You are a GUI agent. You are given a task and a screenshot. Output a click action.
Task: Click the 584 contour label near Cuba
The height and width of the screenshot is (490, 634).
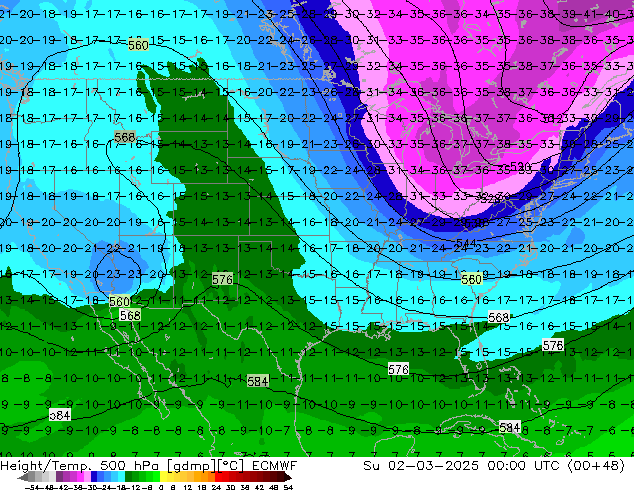coord(509,427)
